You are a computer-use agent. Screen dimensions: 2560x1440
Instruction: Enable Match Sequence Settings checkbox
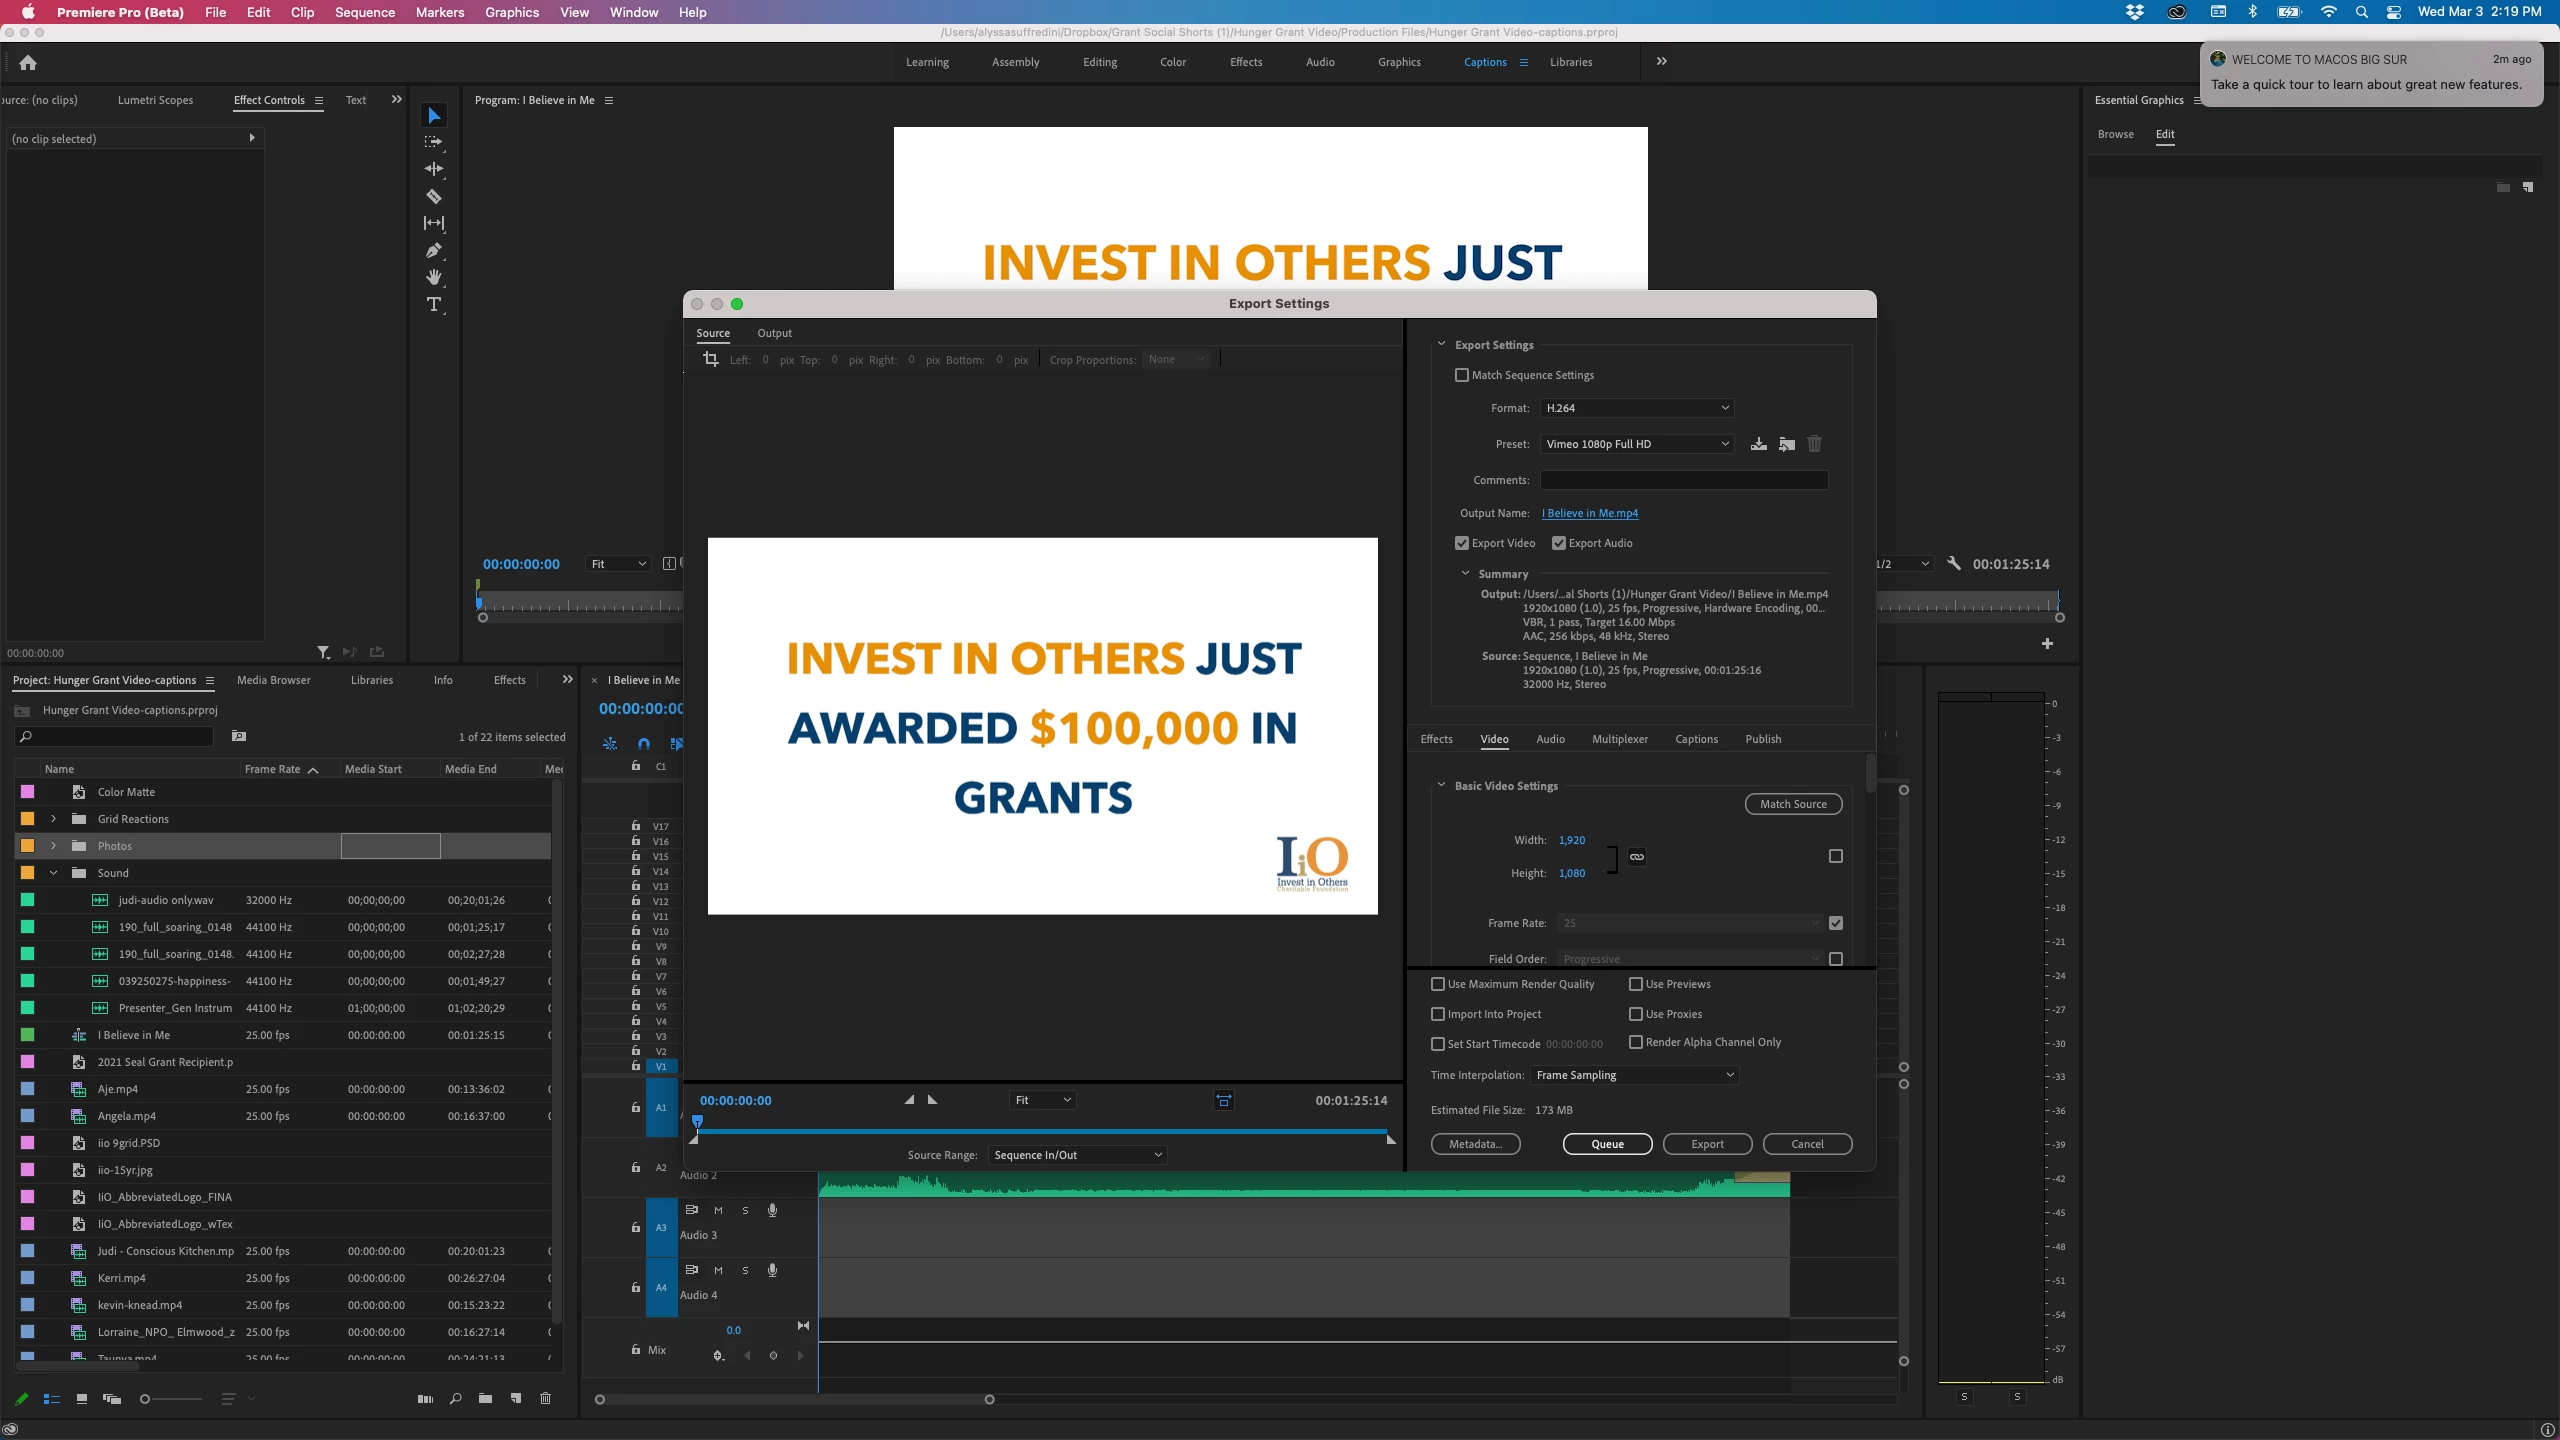1462,375
